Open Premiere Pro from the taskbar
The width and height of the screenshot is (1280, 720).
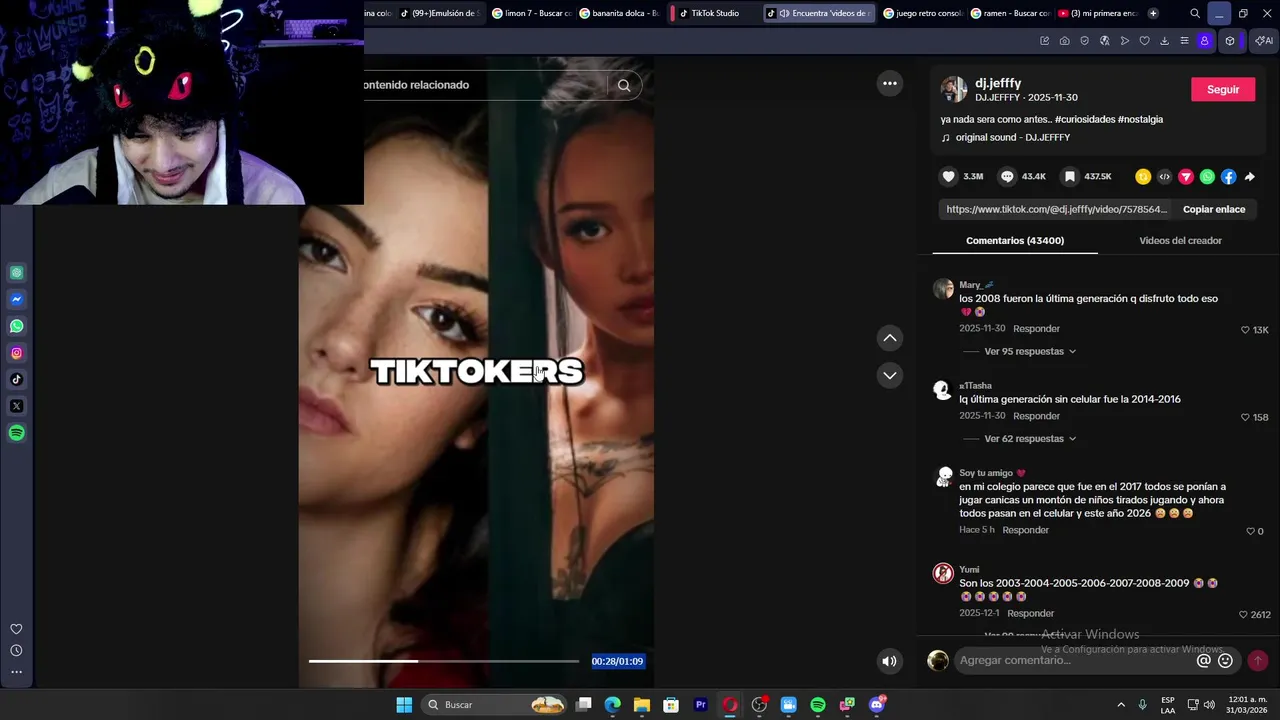coord(701,705)
